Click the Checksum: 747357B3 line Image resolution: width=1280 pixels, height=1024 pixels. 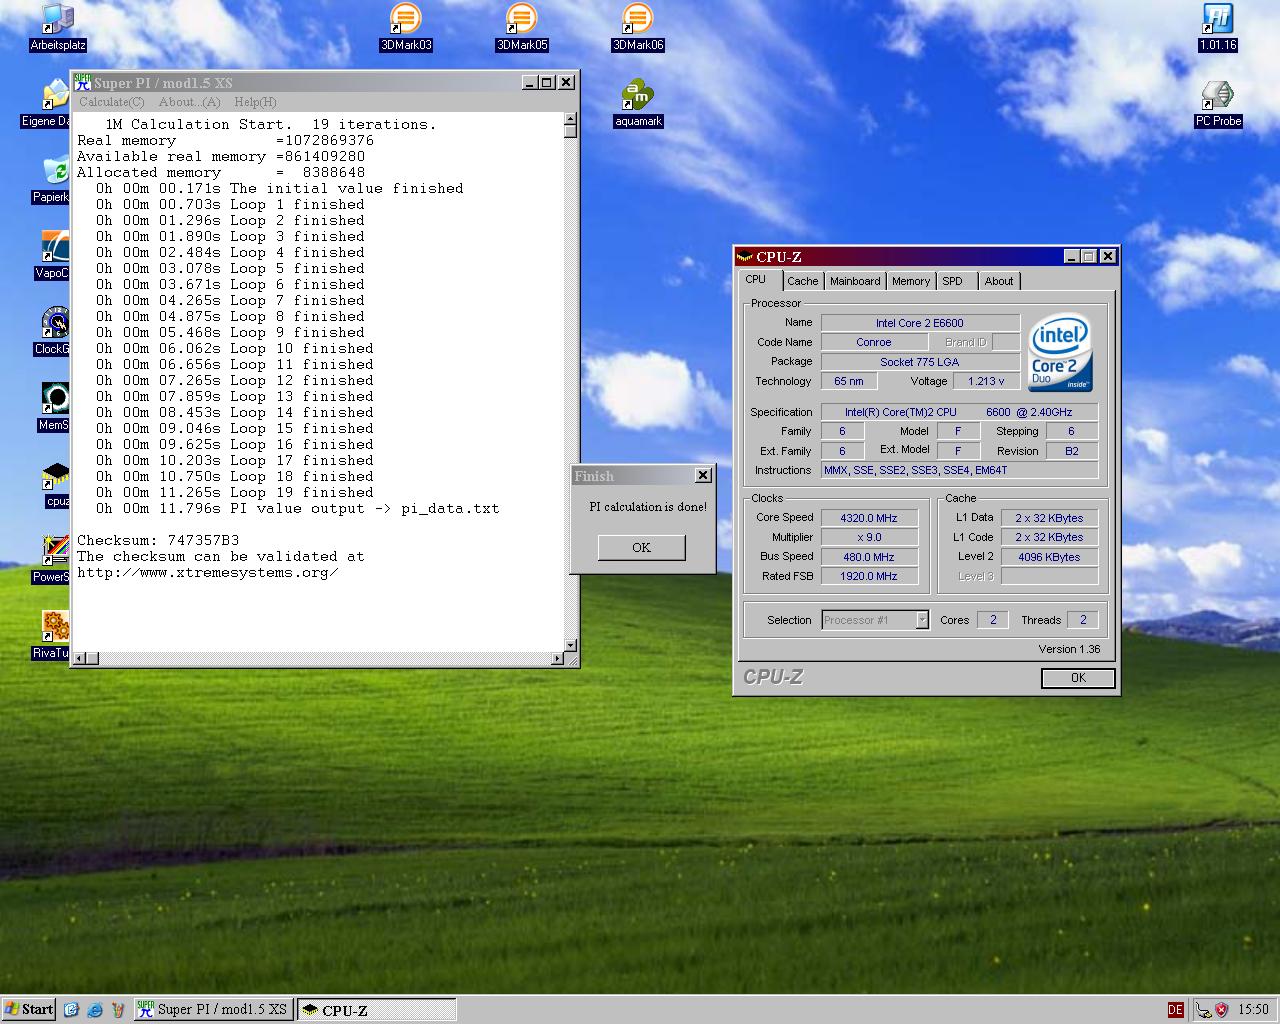click(x=158, y=540)
